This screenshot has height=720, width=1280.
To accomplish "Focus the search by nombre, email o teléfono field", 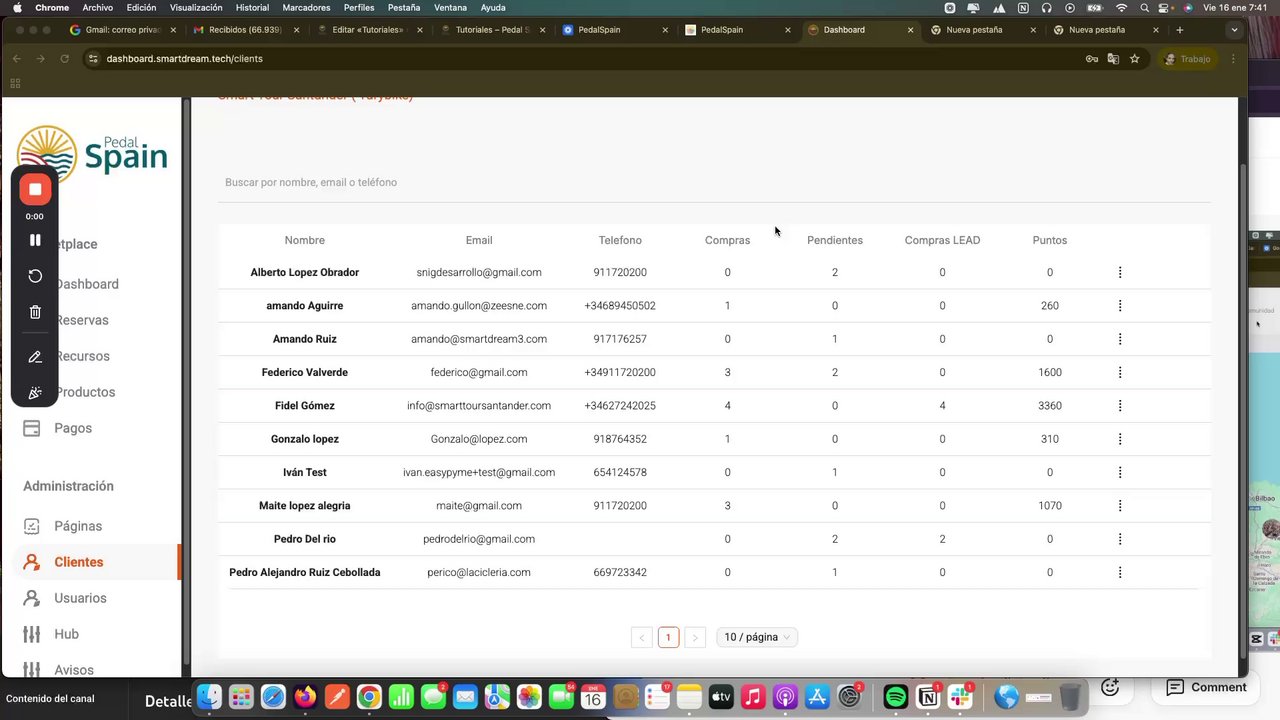I will pos(714,182).
